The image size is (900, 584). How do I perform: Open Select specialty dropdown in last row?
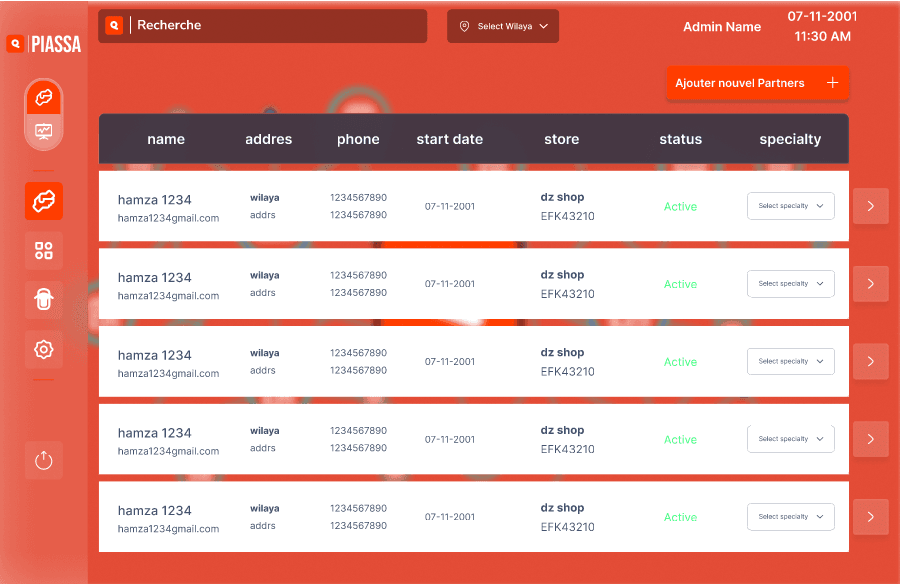(790, 517)
